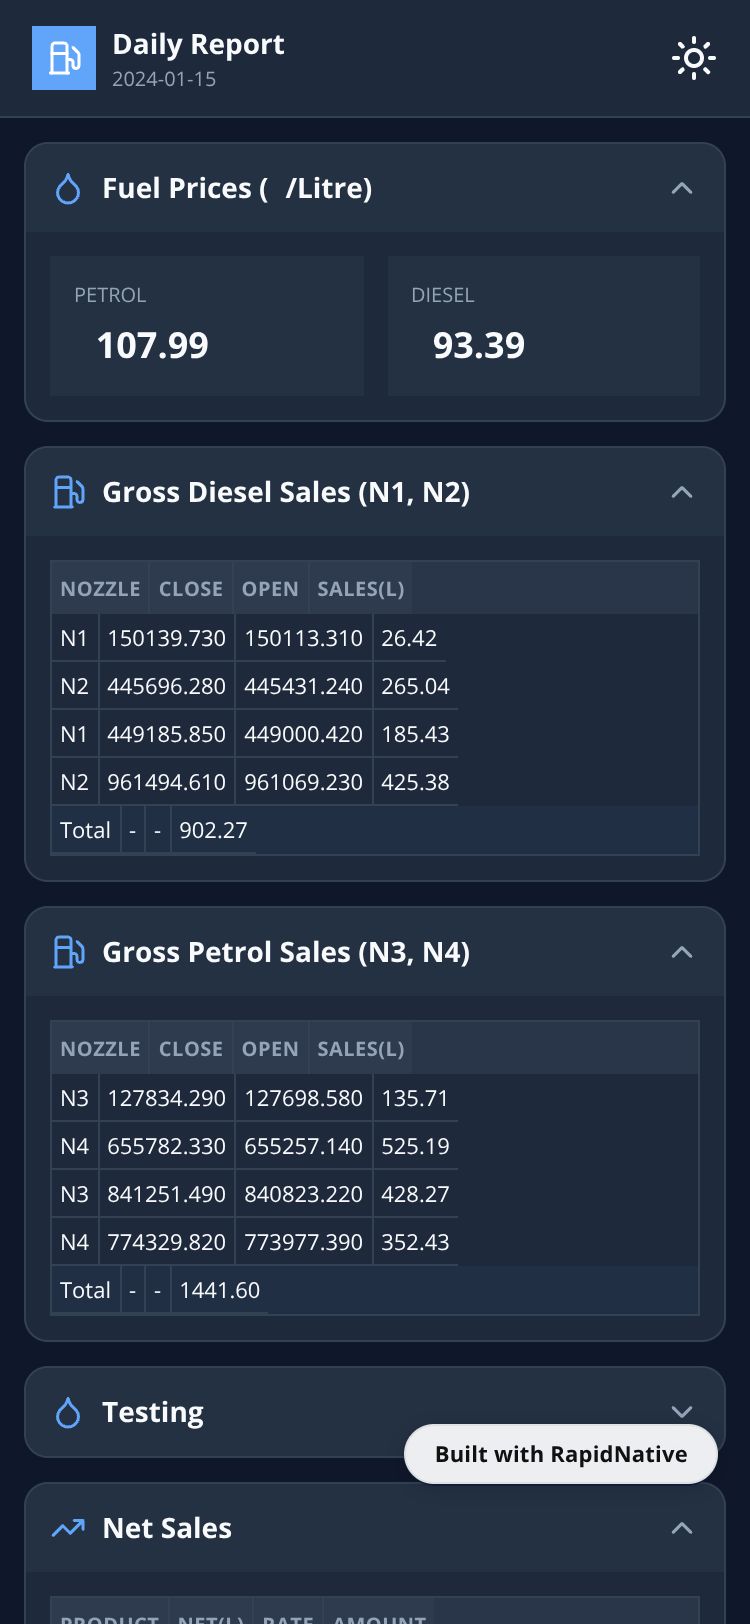Collapse the Fuel Prices section
The image size is (750, 1624).
coord(682,189)
